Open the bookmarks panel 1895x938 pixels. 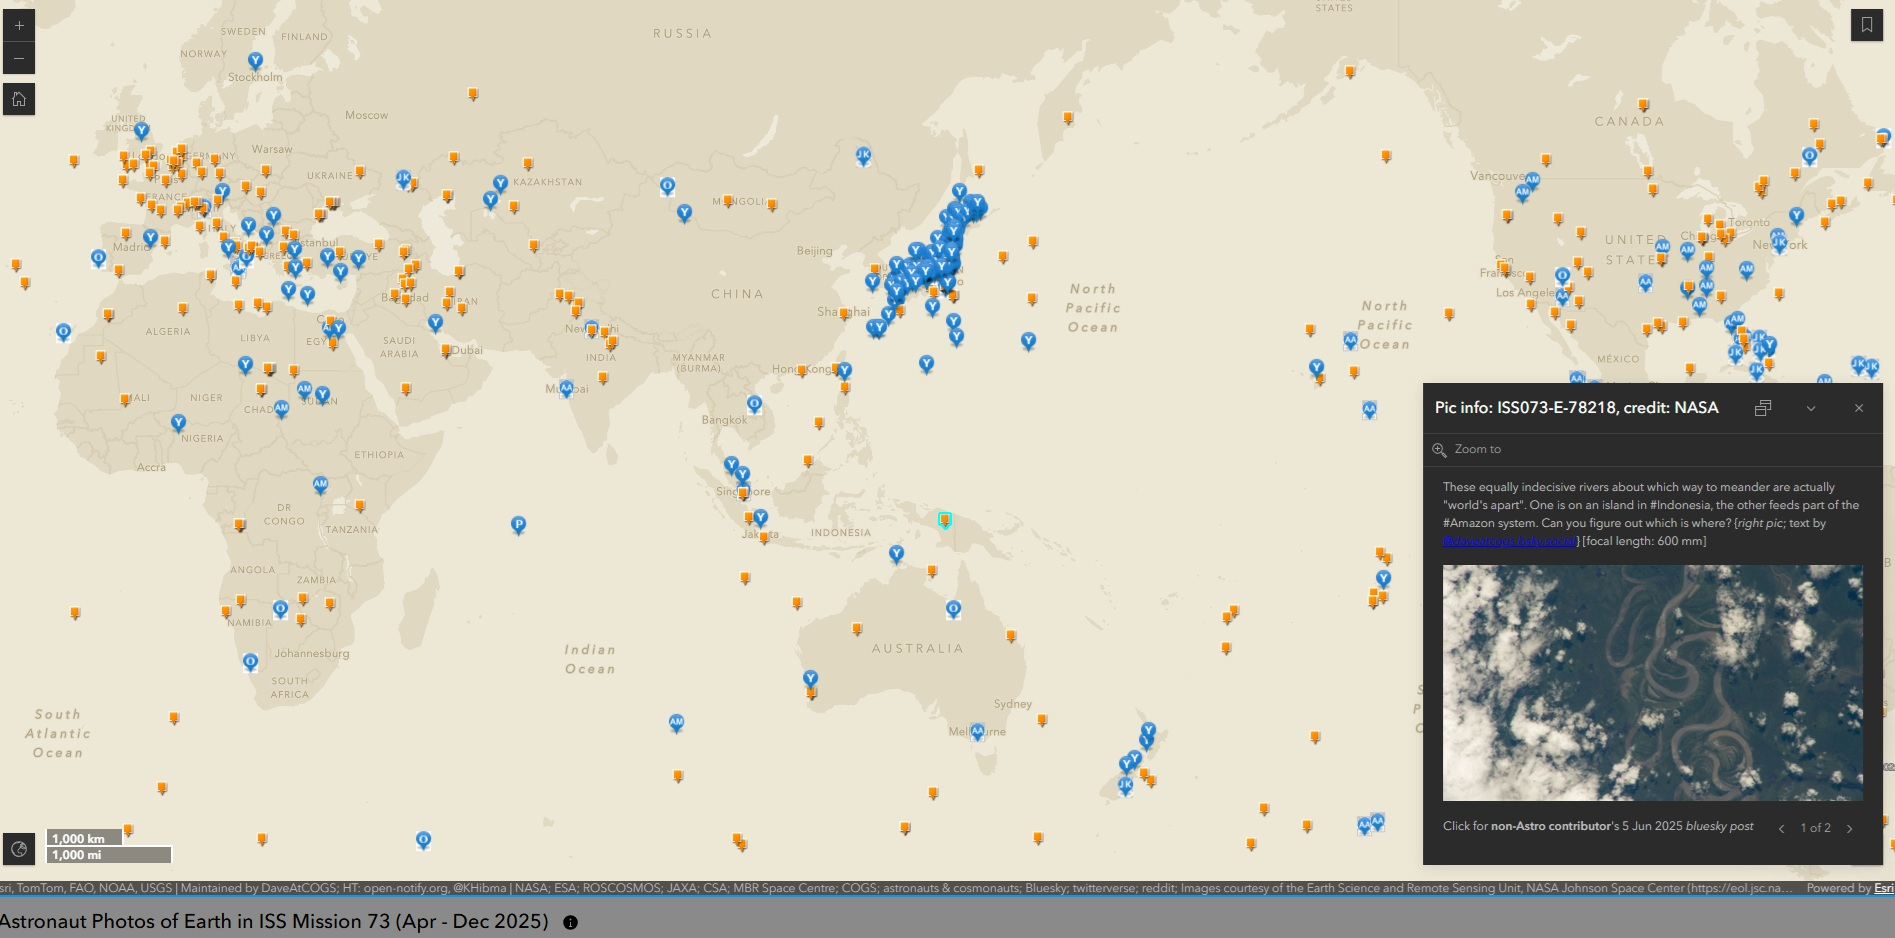point(1866,26)
